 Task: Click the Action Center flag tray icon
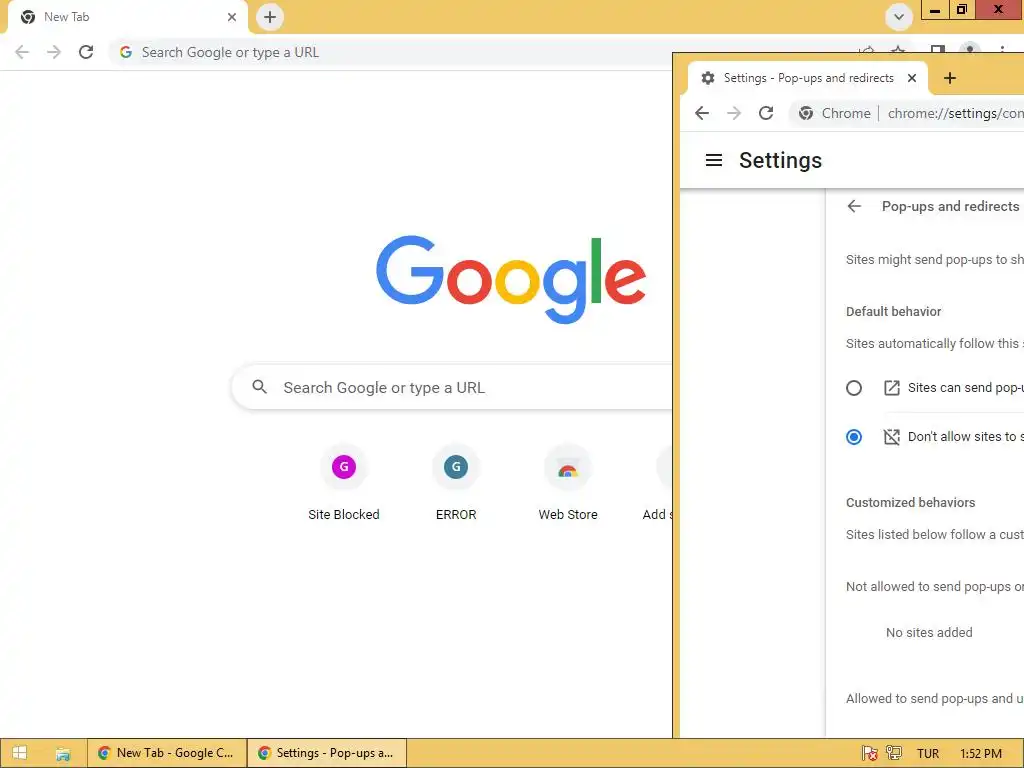coord(869,754)
